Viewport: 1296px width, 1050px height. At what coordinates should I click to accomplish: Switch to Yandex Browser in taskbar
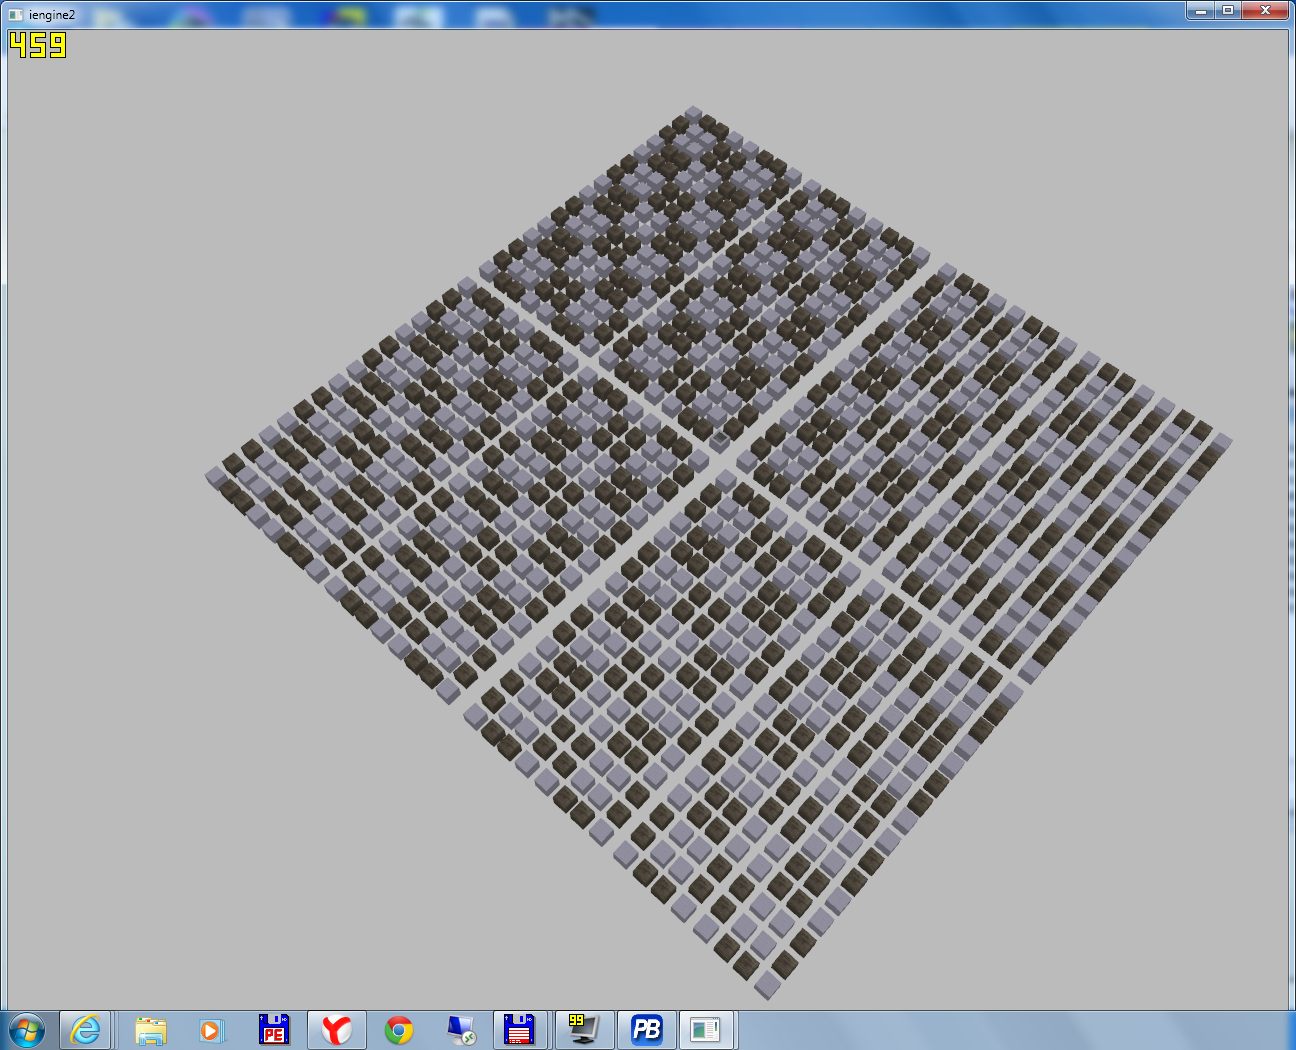coord(336,1029)
